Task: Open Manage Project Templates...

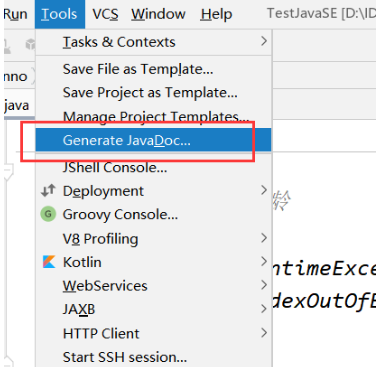Action: (153, 117)
